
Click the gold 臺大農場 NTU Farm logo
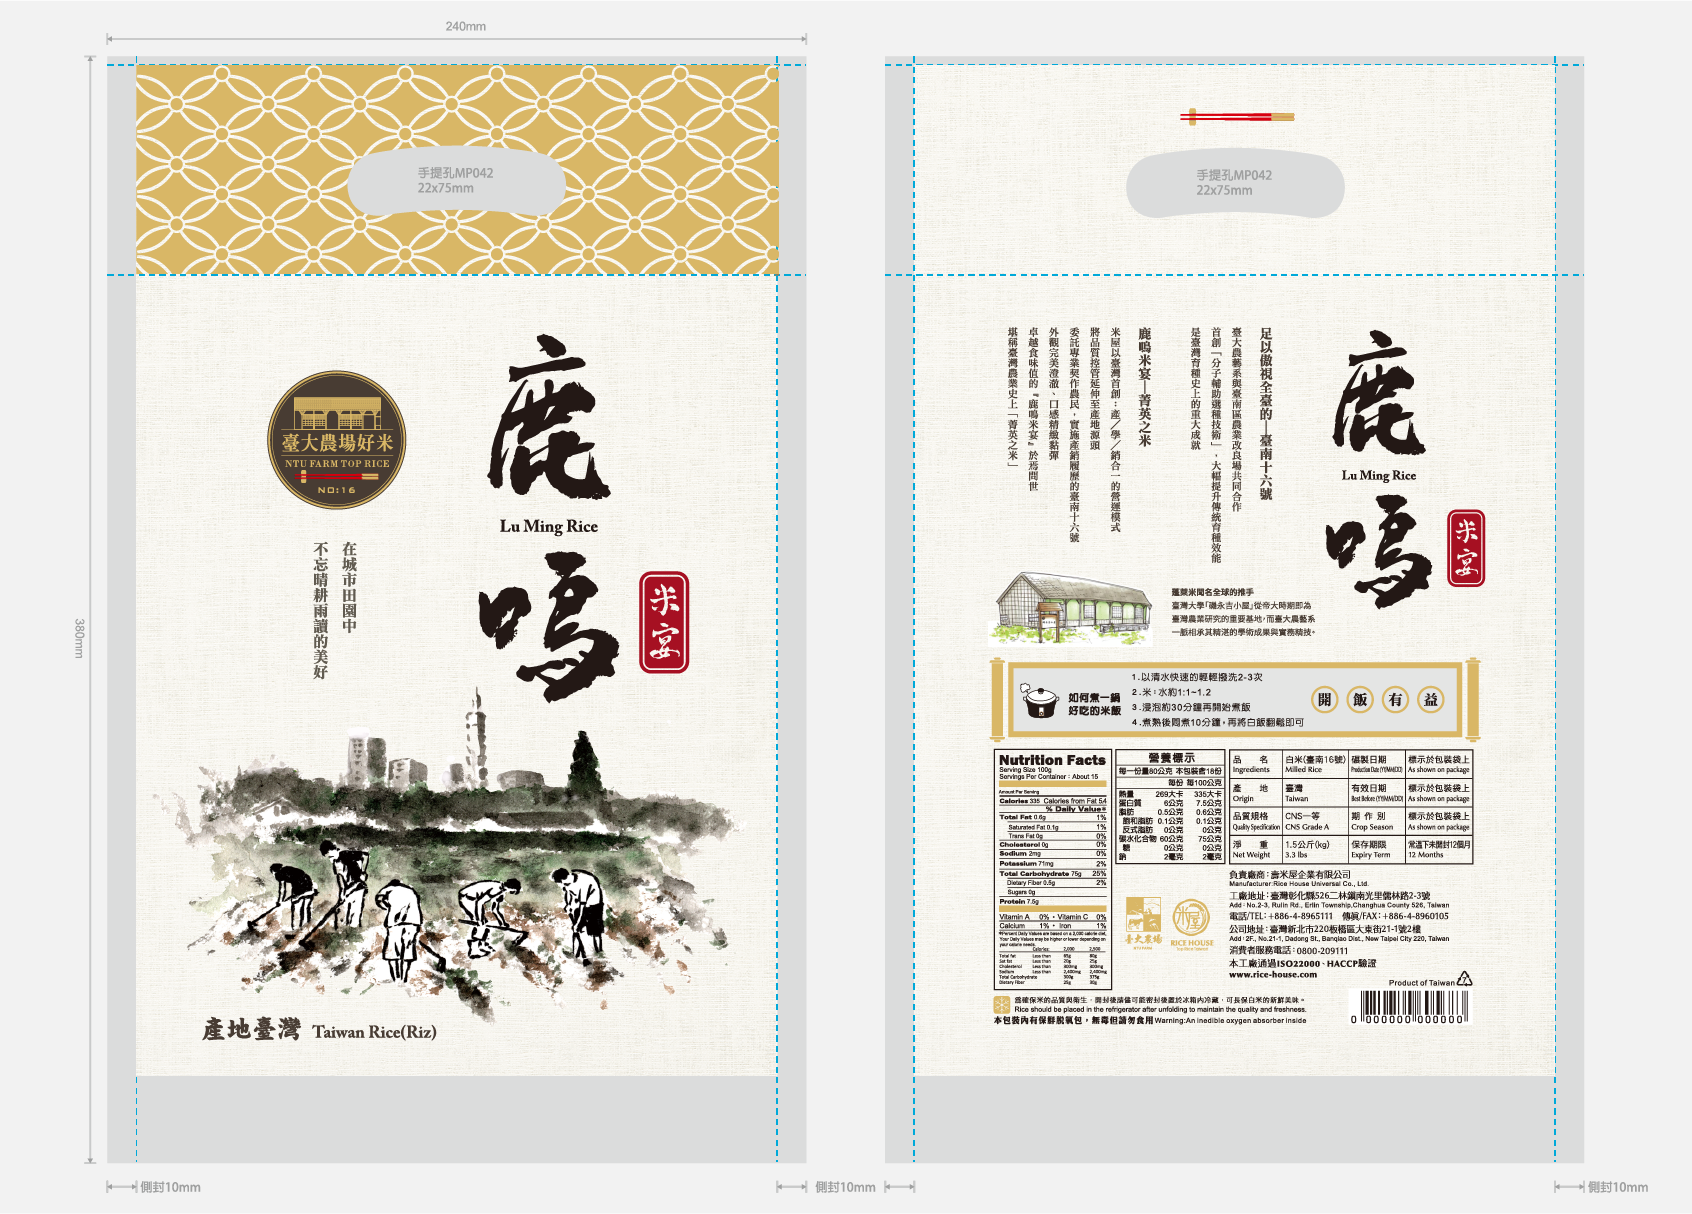1143,922
